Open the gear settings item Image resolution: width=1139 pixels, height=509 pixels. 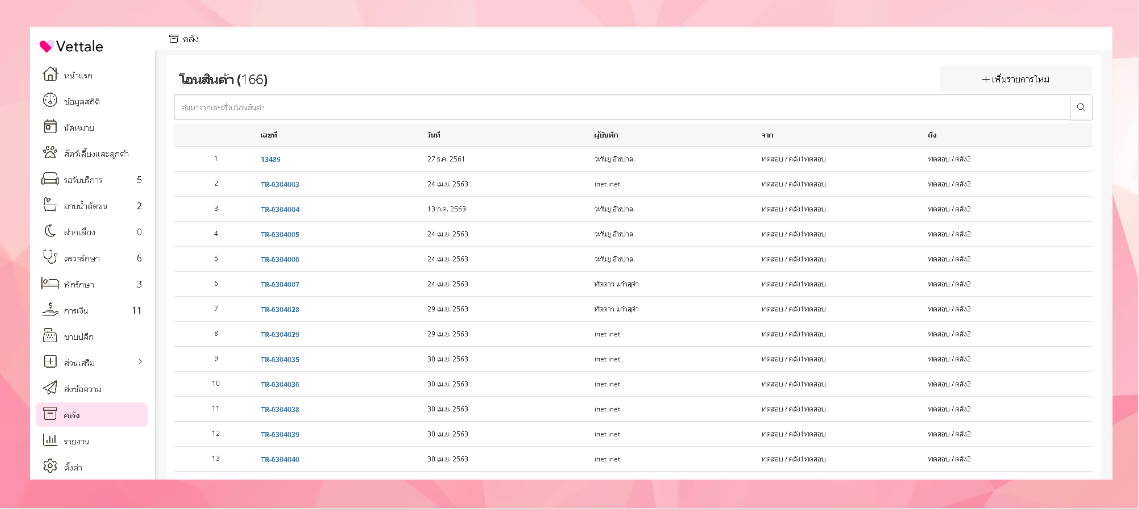tap(50, 466)
